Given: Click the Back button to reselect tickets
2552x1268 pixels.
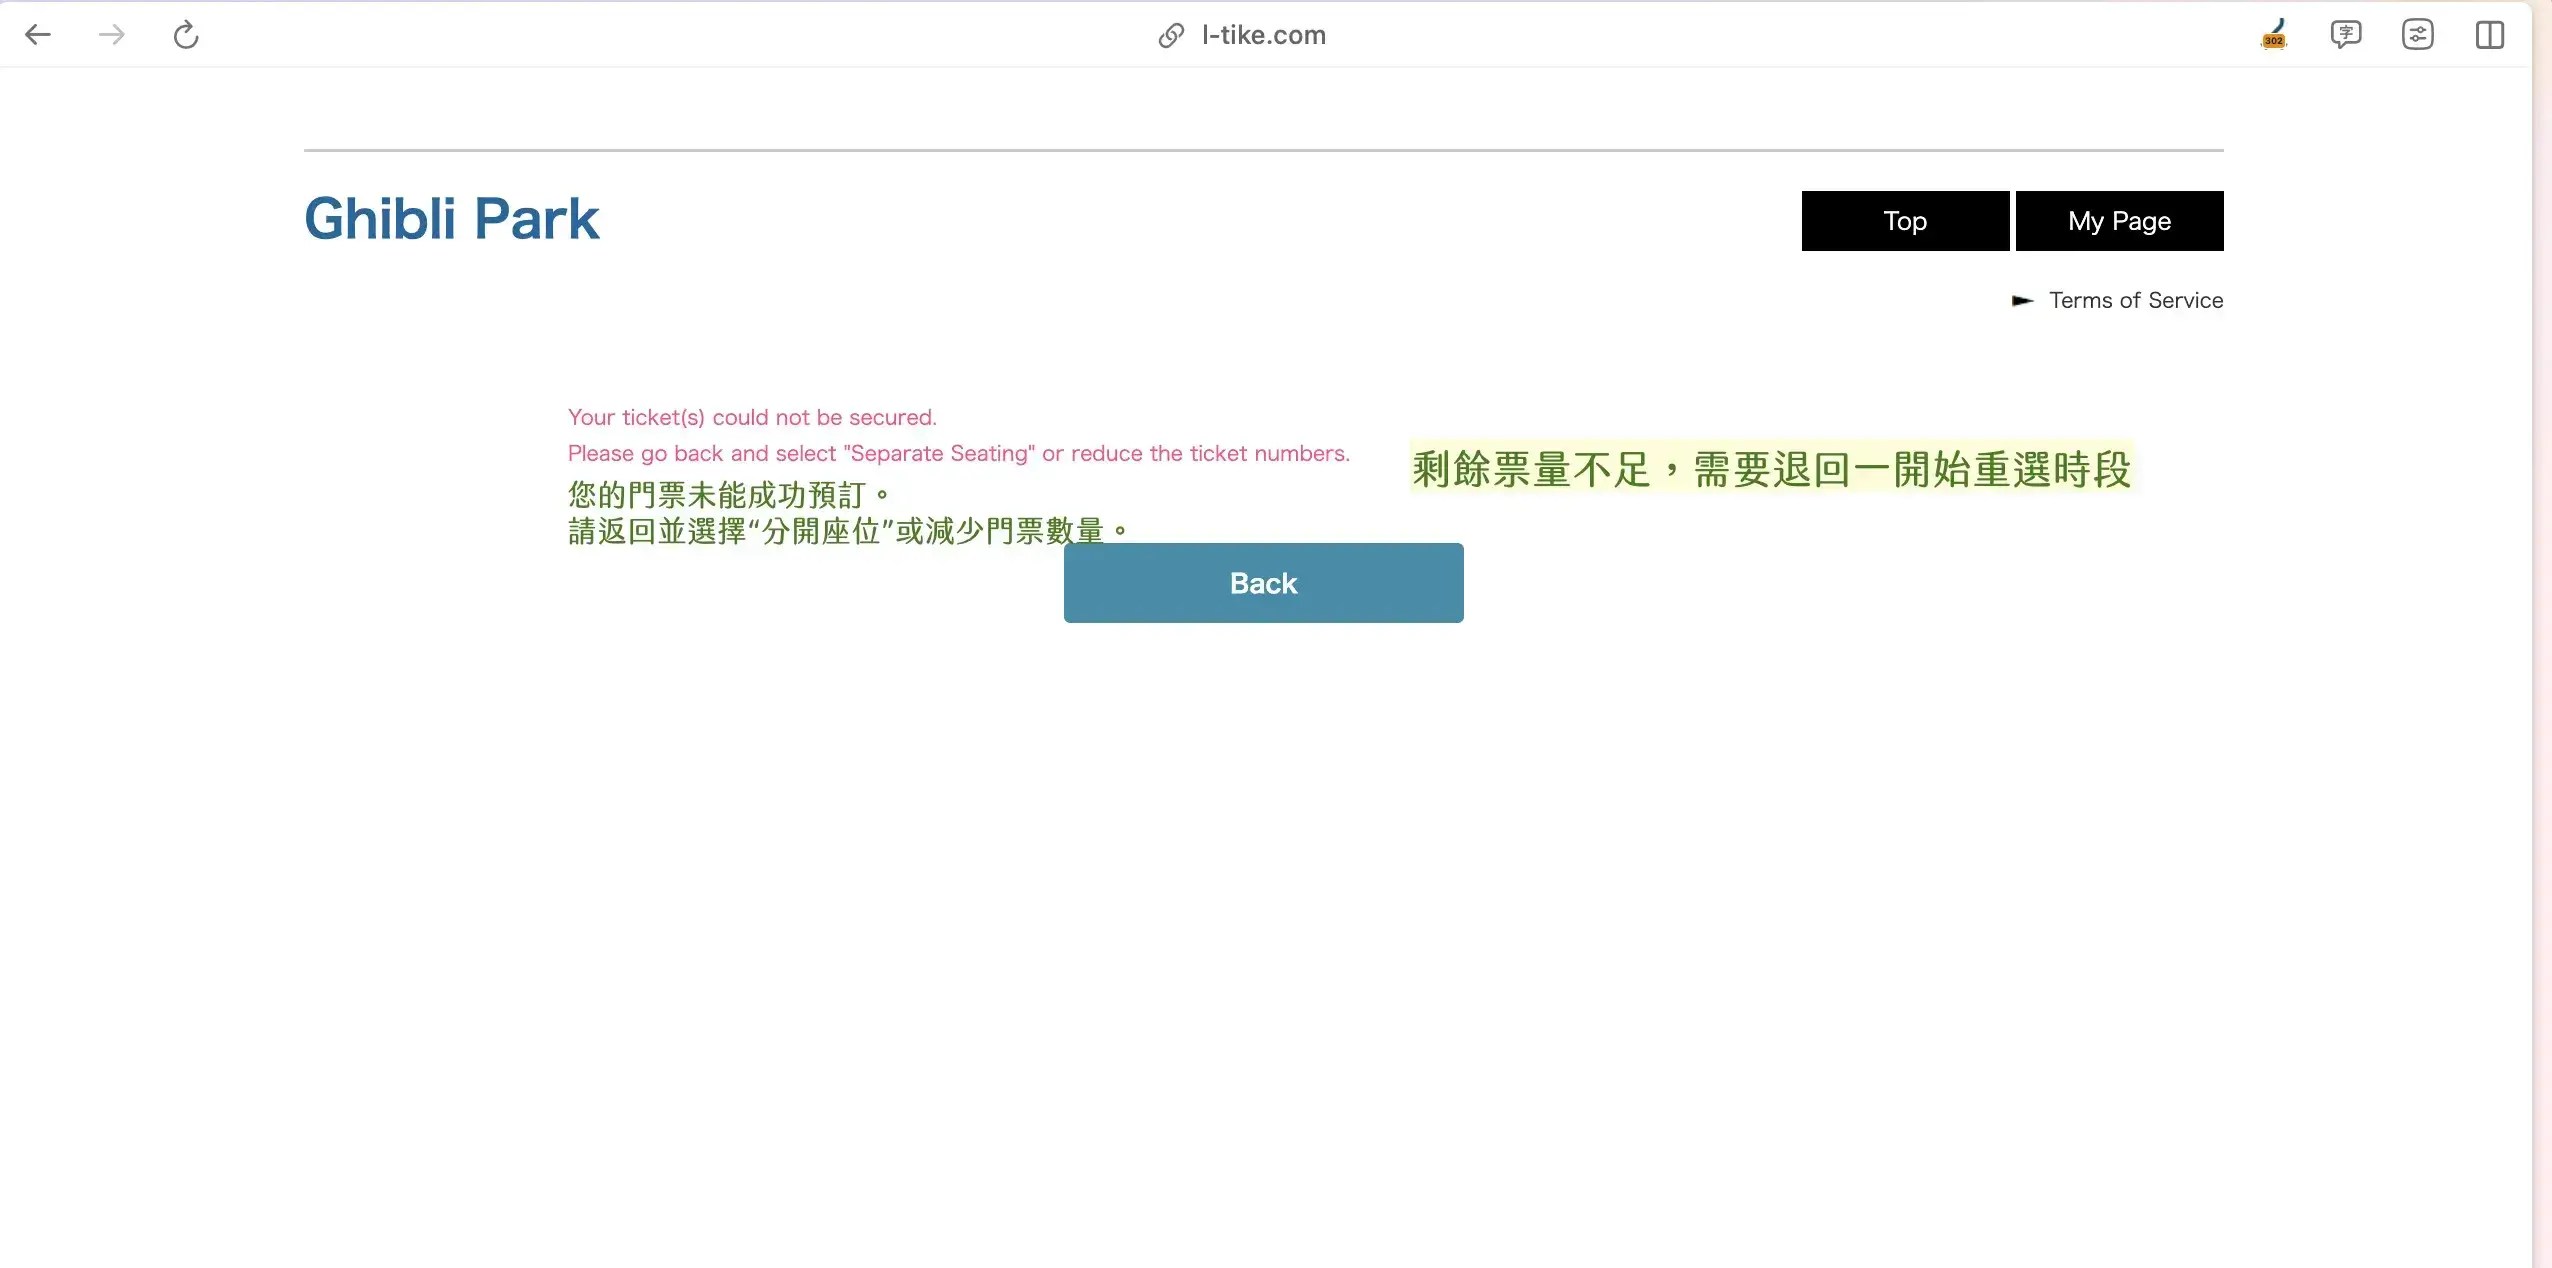Looking at the screenshot, I should [x=1262, y=583].
